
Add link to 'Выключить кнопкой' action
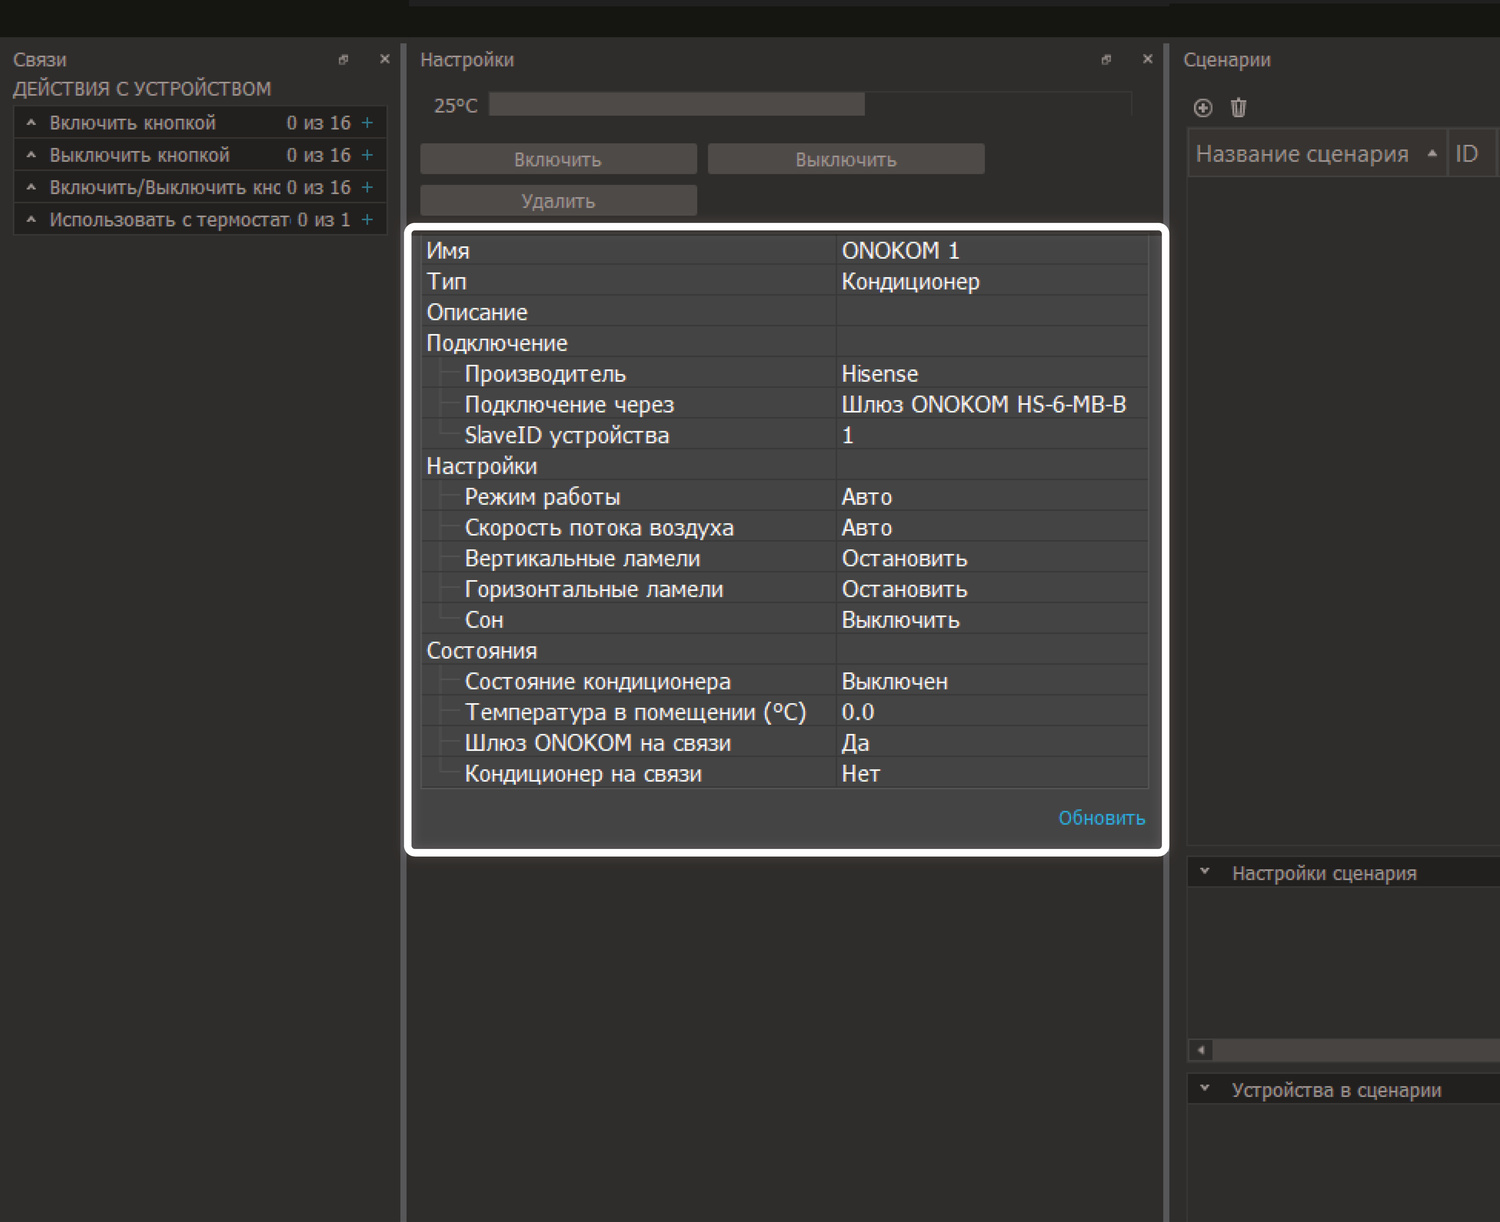pyautogui.click(x=367, y=155)
